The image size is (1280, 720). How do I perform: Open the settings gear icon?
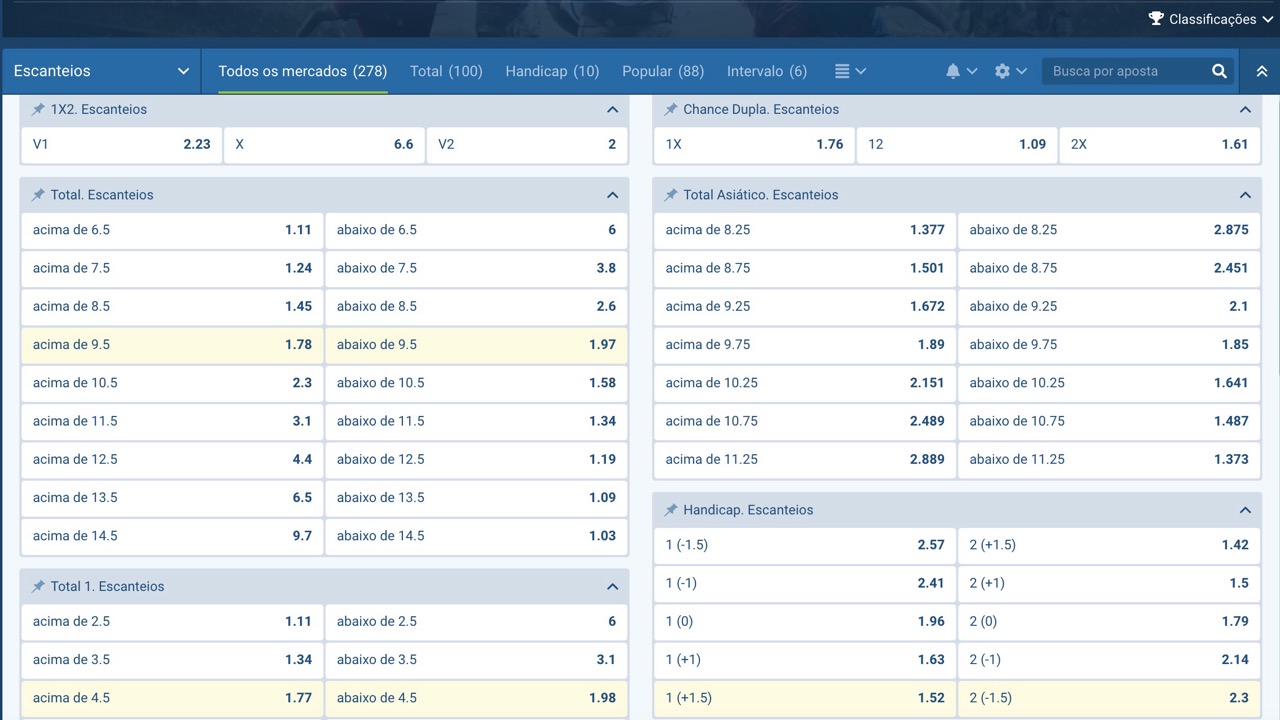(1002, 71)
